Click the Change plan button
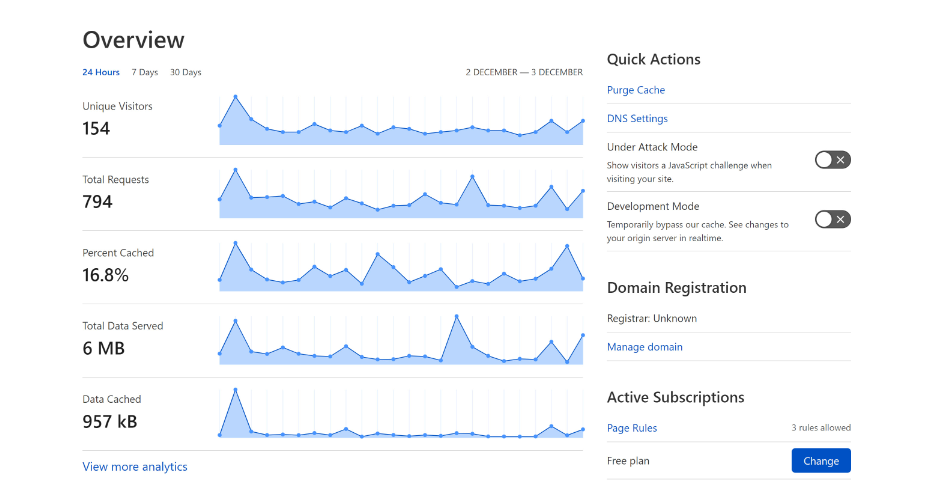Image resolution: width=936 pixels, height=480 pixels. click(x=821, y=461)
